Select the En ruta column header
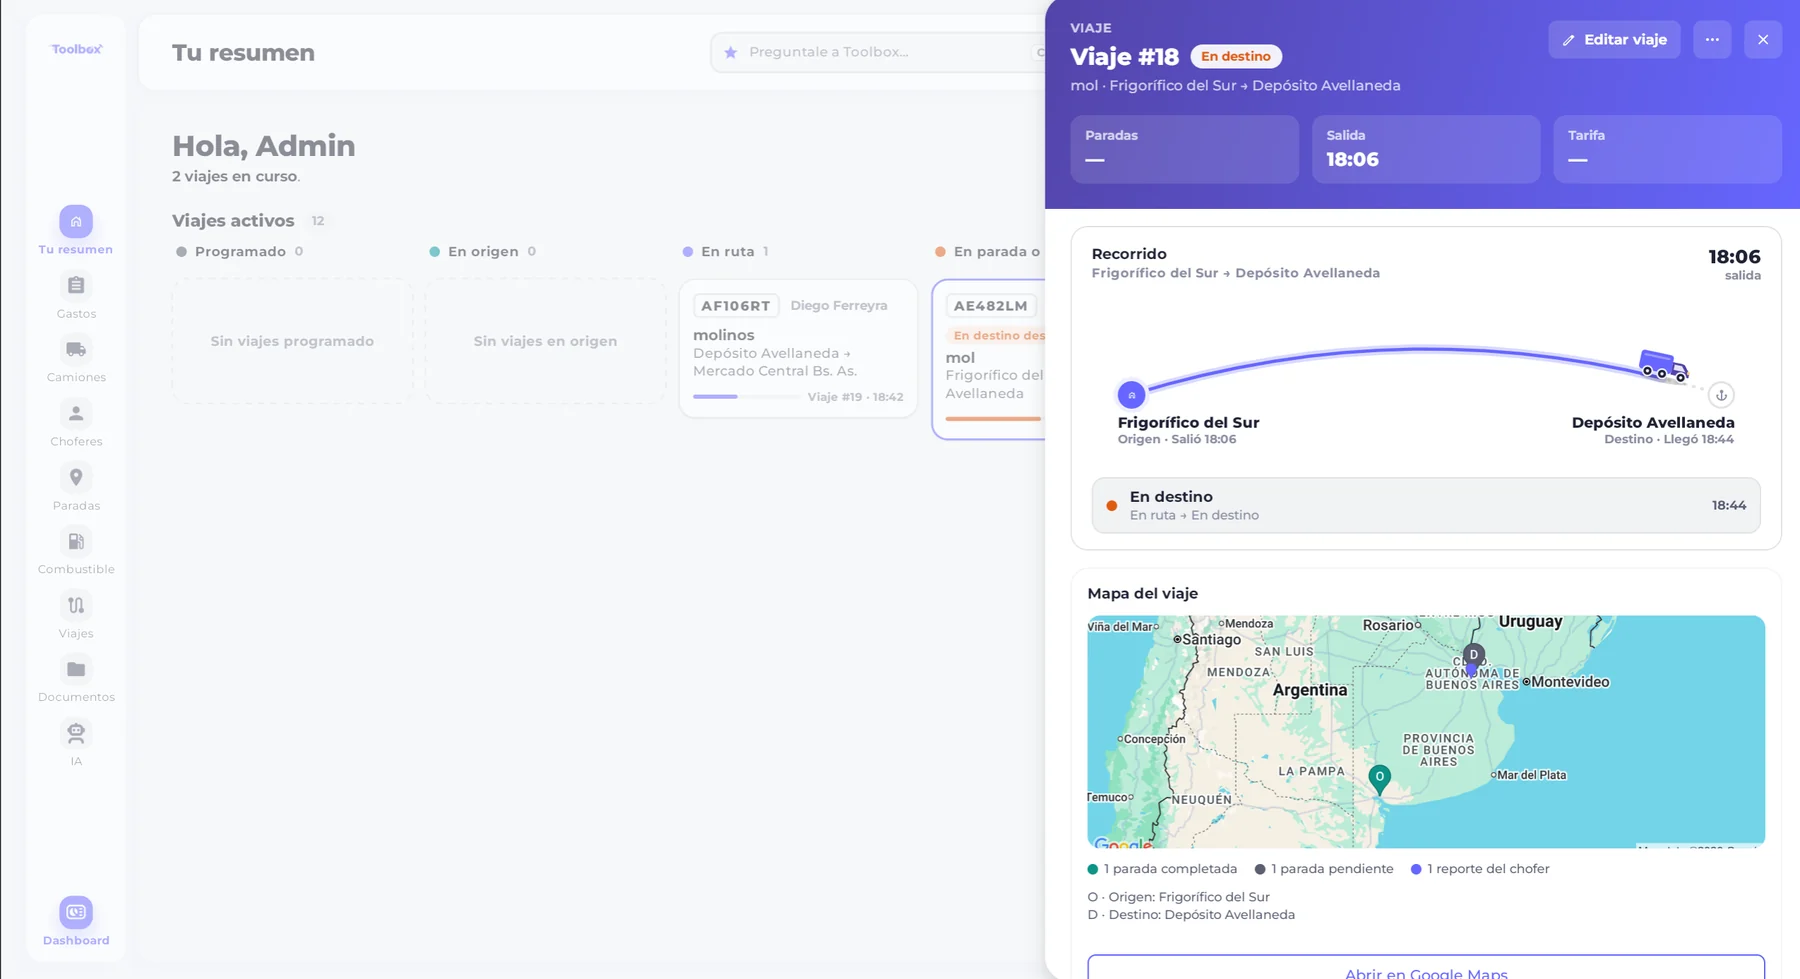1800x979 pixels. click(726, 252)
